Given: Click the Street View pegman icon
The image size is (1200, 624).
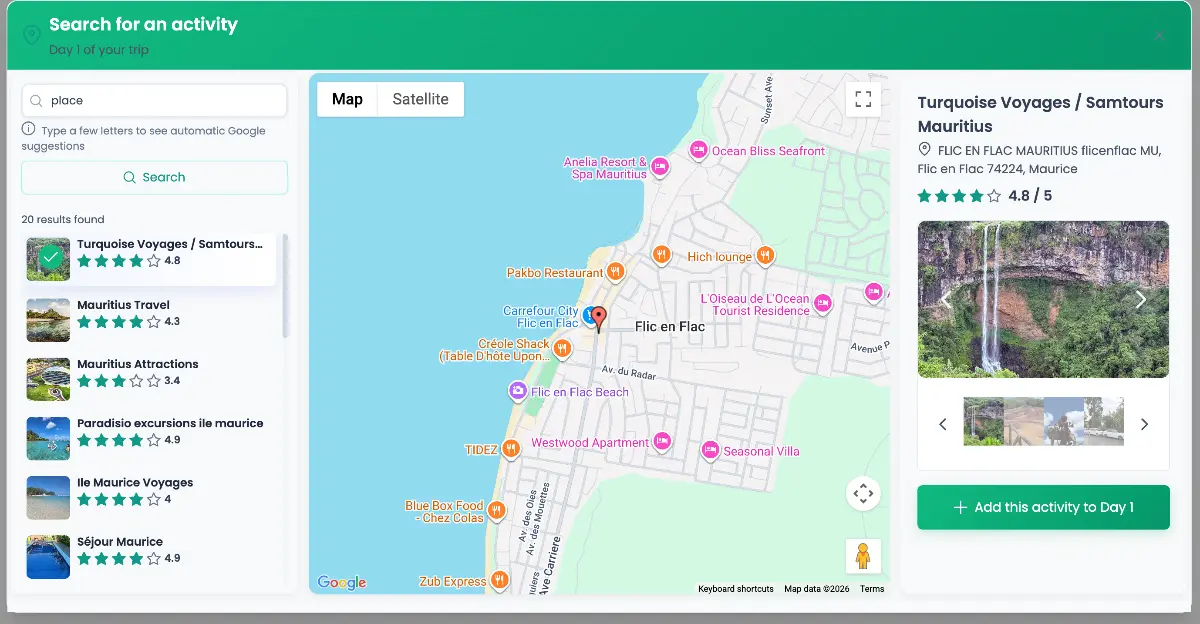Looking at the screenshot, I should coord(863,556).
